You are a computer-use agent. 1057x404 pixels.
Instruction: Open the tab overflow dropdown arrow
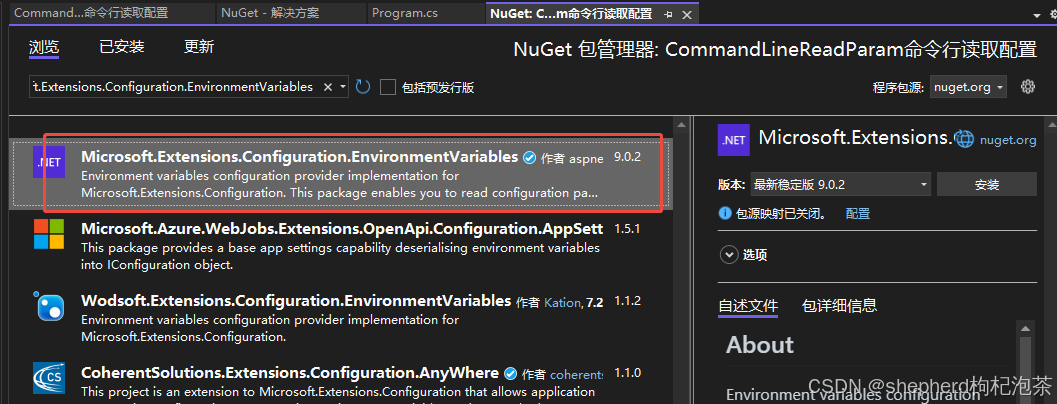1036,15
